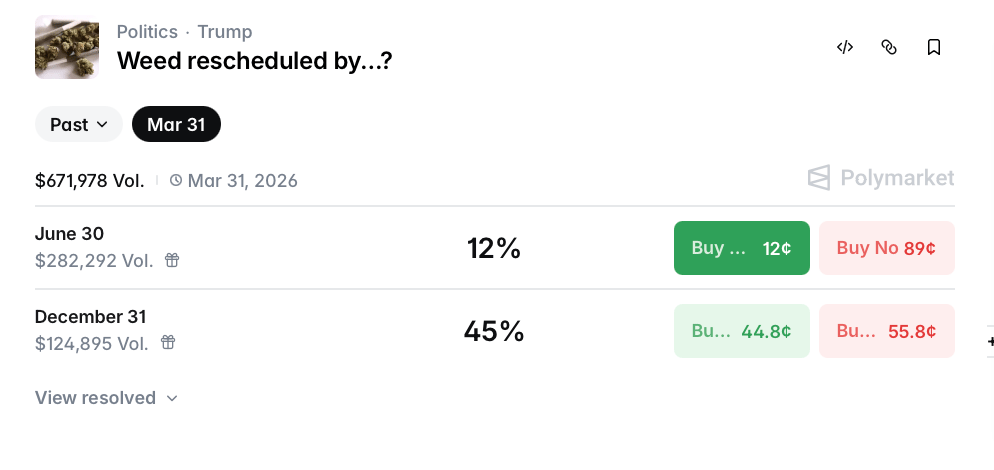Copy the market link via chain icon
994x470 pixels.
[889, 47]
